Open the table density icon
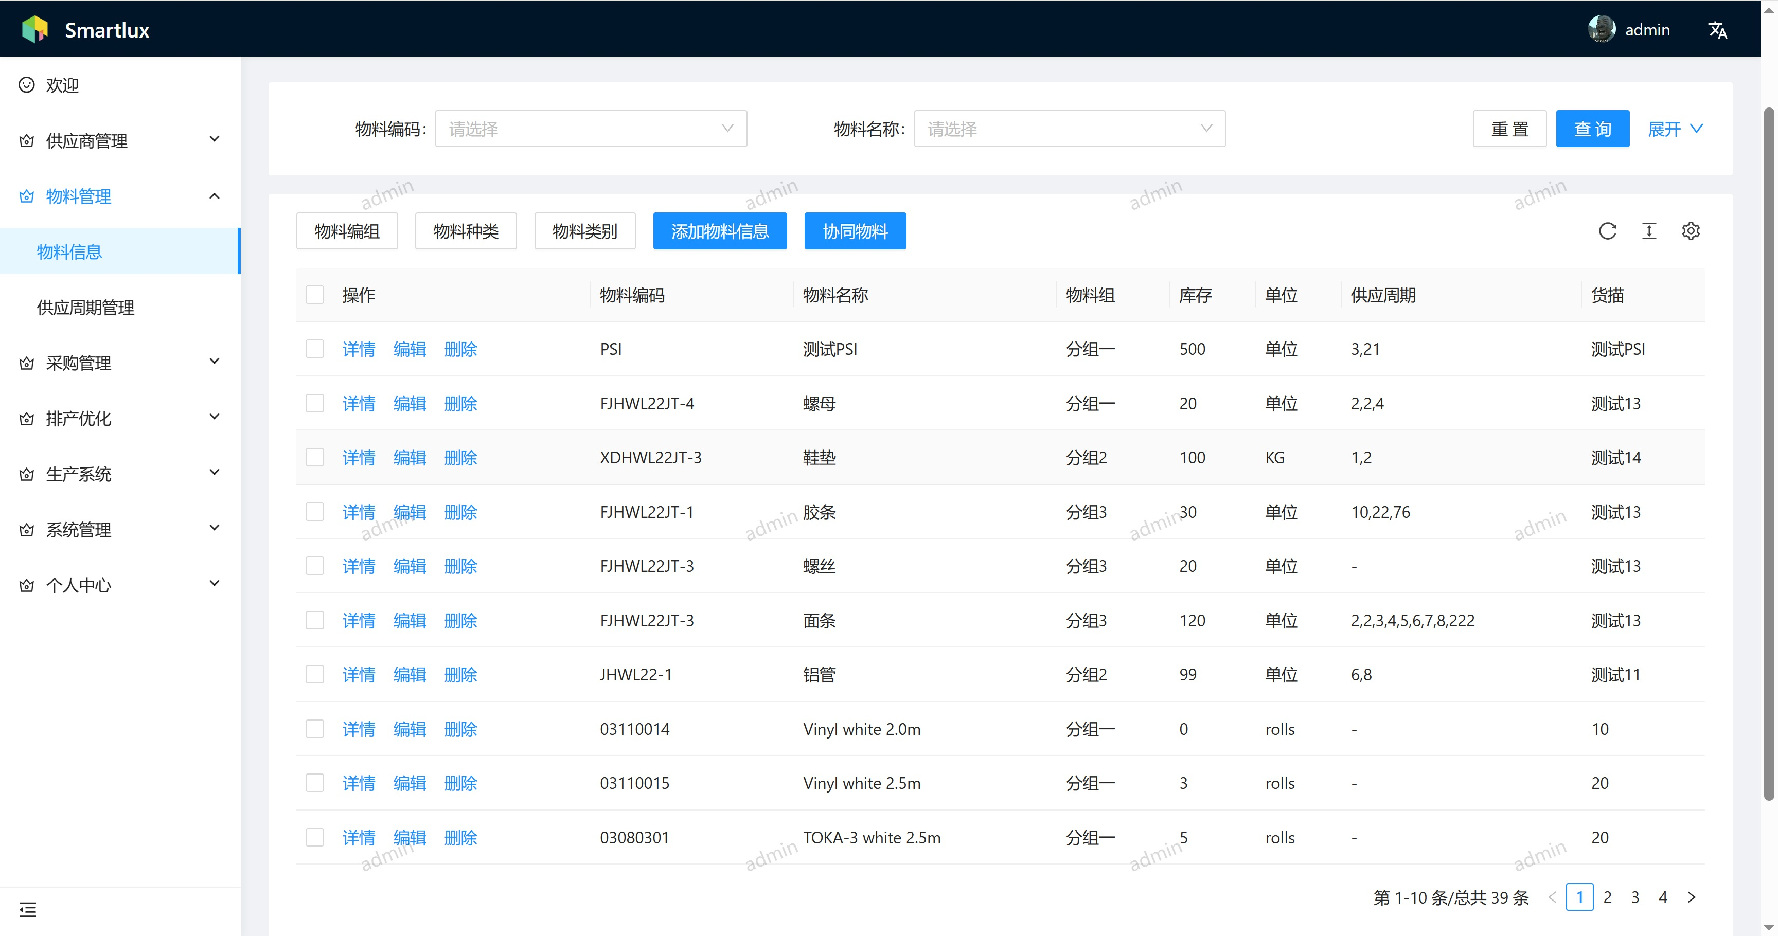This screenshot has width=1778, height=936. (x=1649, y=231)
